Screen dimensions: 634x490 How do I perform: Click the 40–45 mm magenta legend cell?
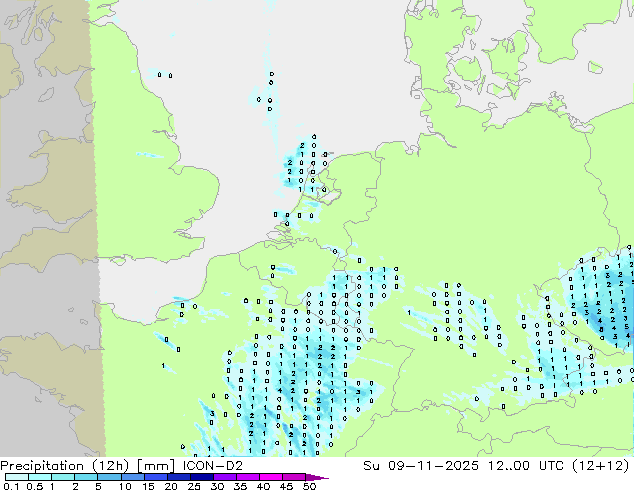point(271,477)
